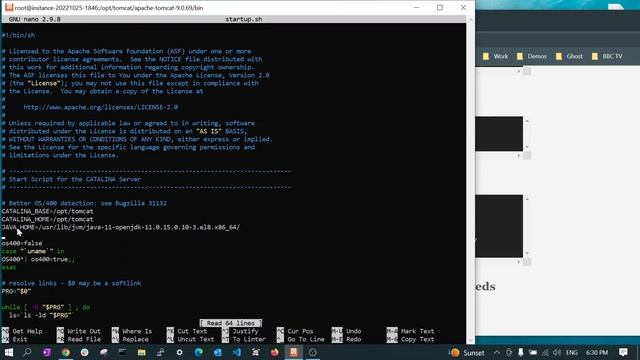
Task: Click the terminal window's title bar icon
Action: point(9,7)
